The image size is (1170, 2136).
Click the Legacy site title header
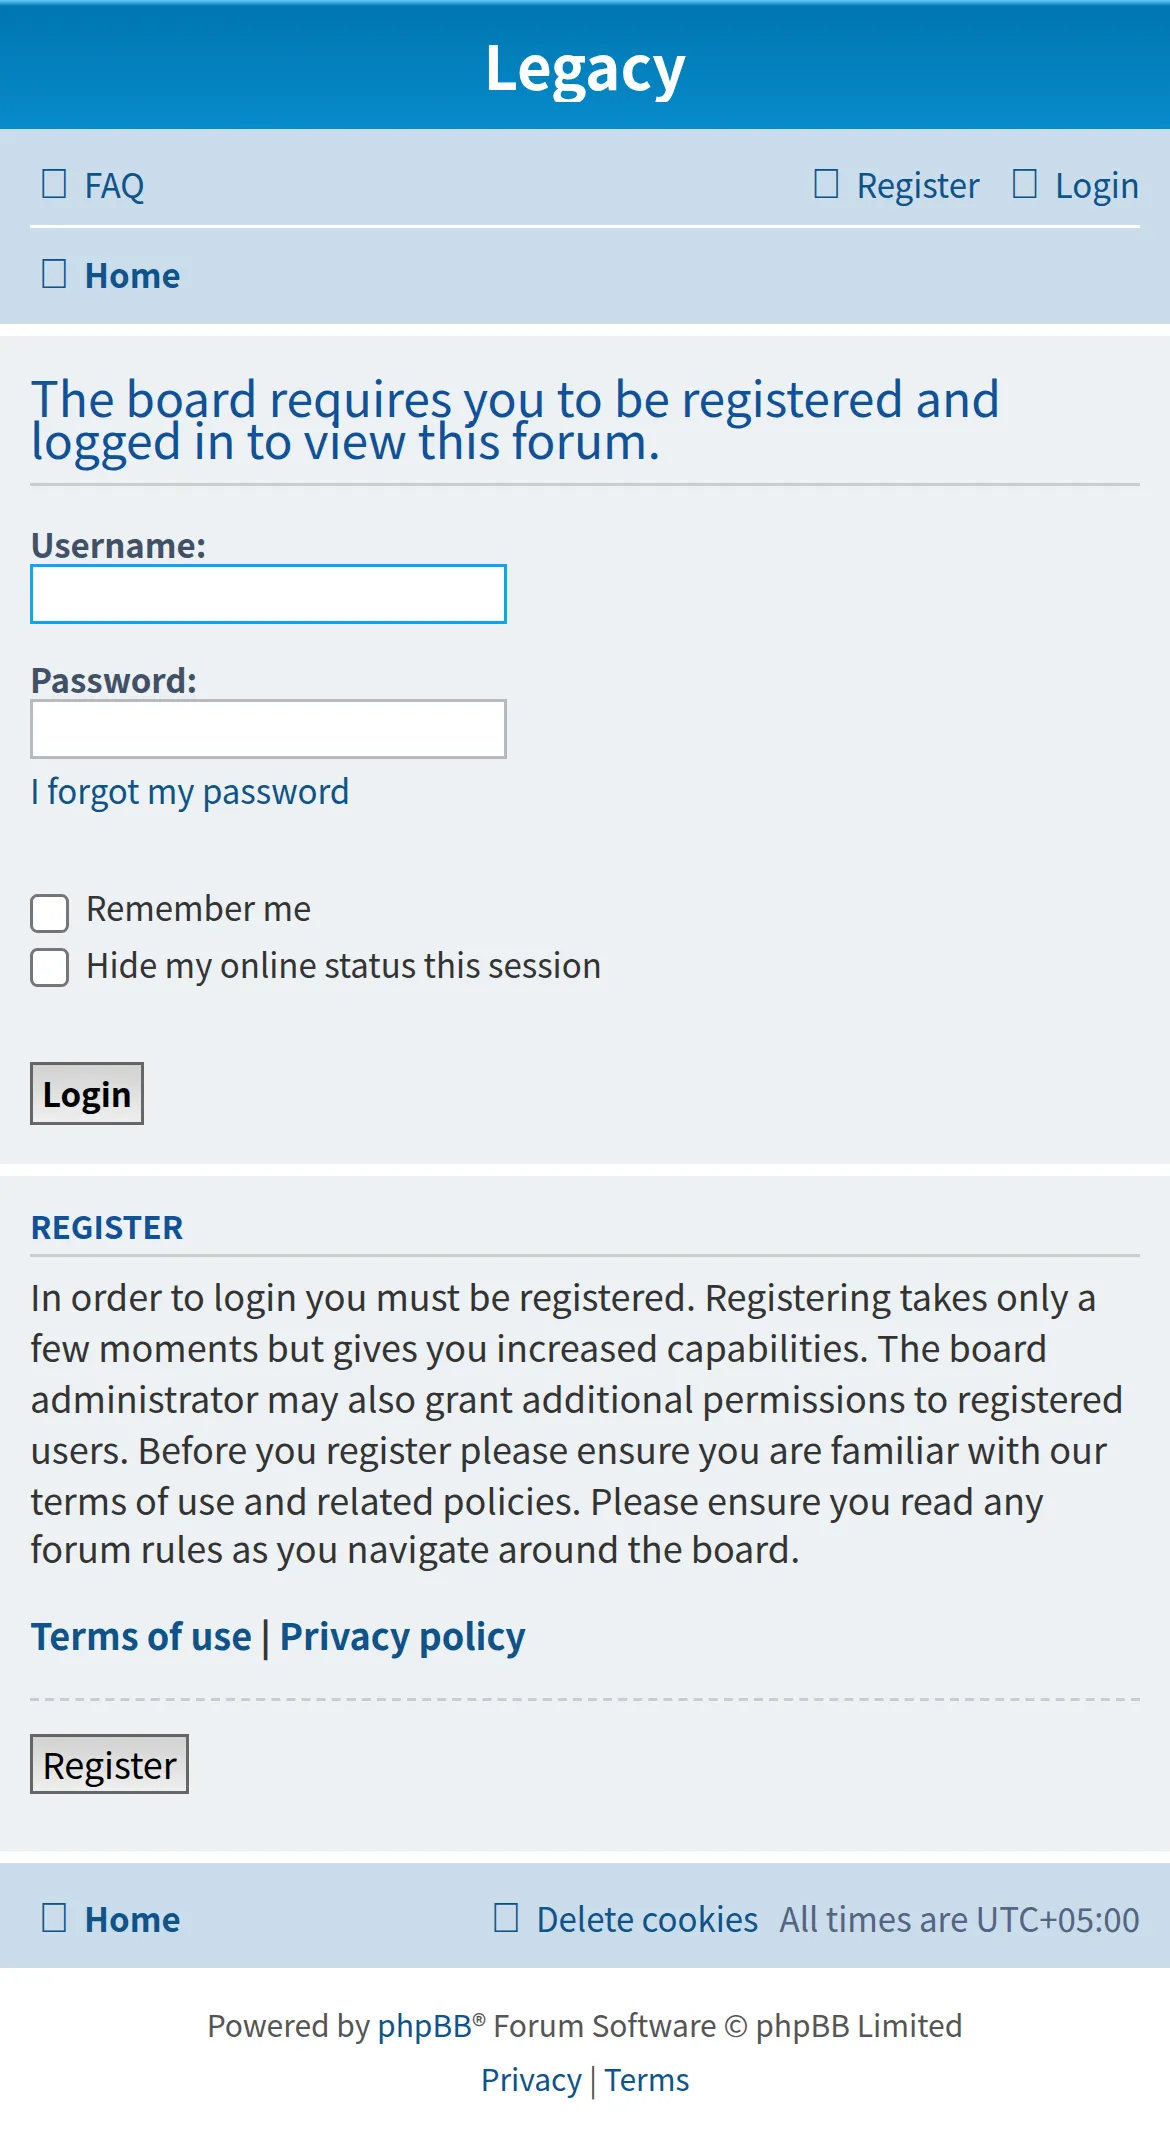pos(585,68)
